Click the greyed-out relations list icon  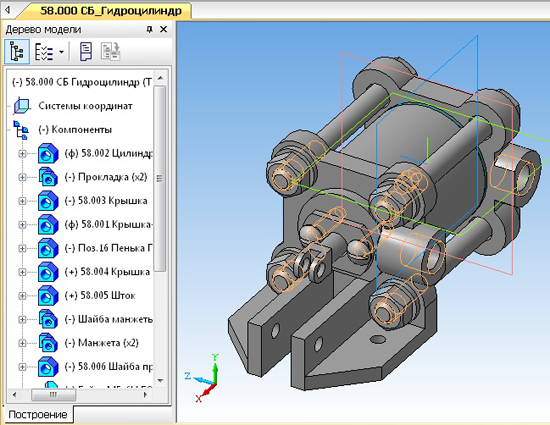[x=111, y=52]
